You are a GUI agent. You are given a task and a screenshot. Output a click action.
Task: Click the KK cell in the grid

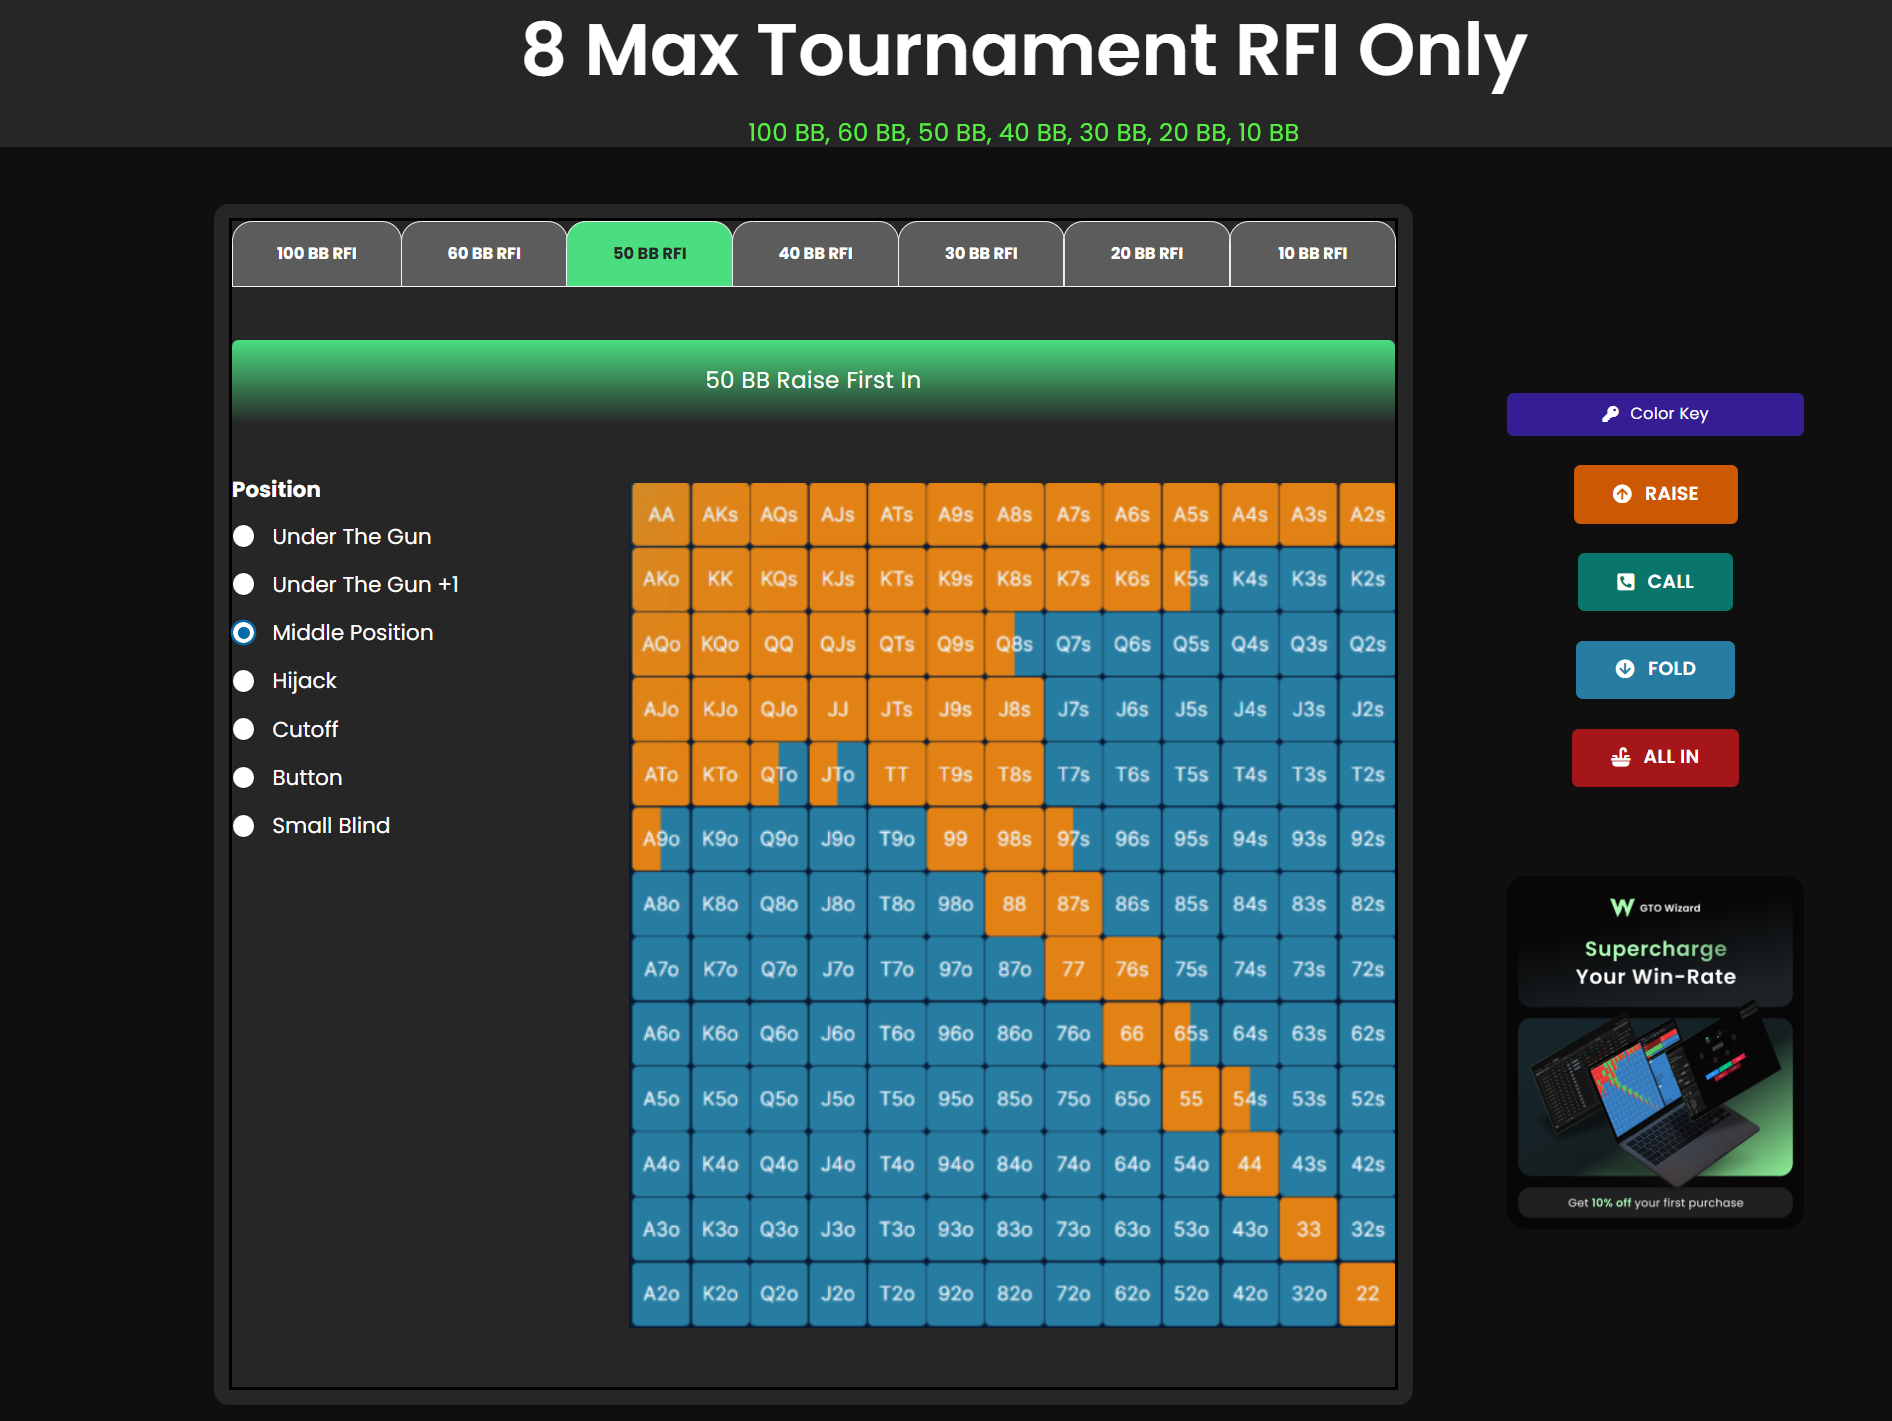tap(720, 580)
